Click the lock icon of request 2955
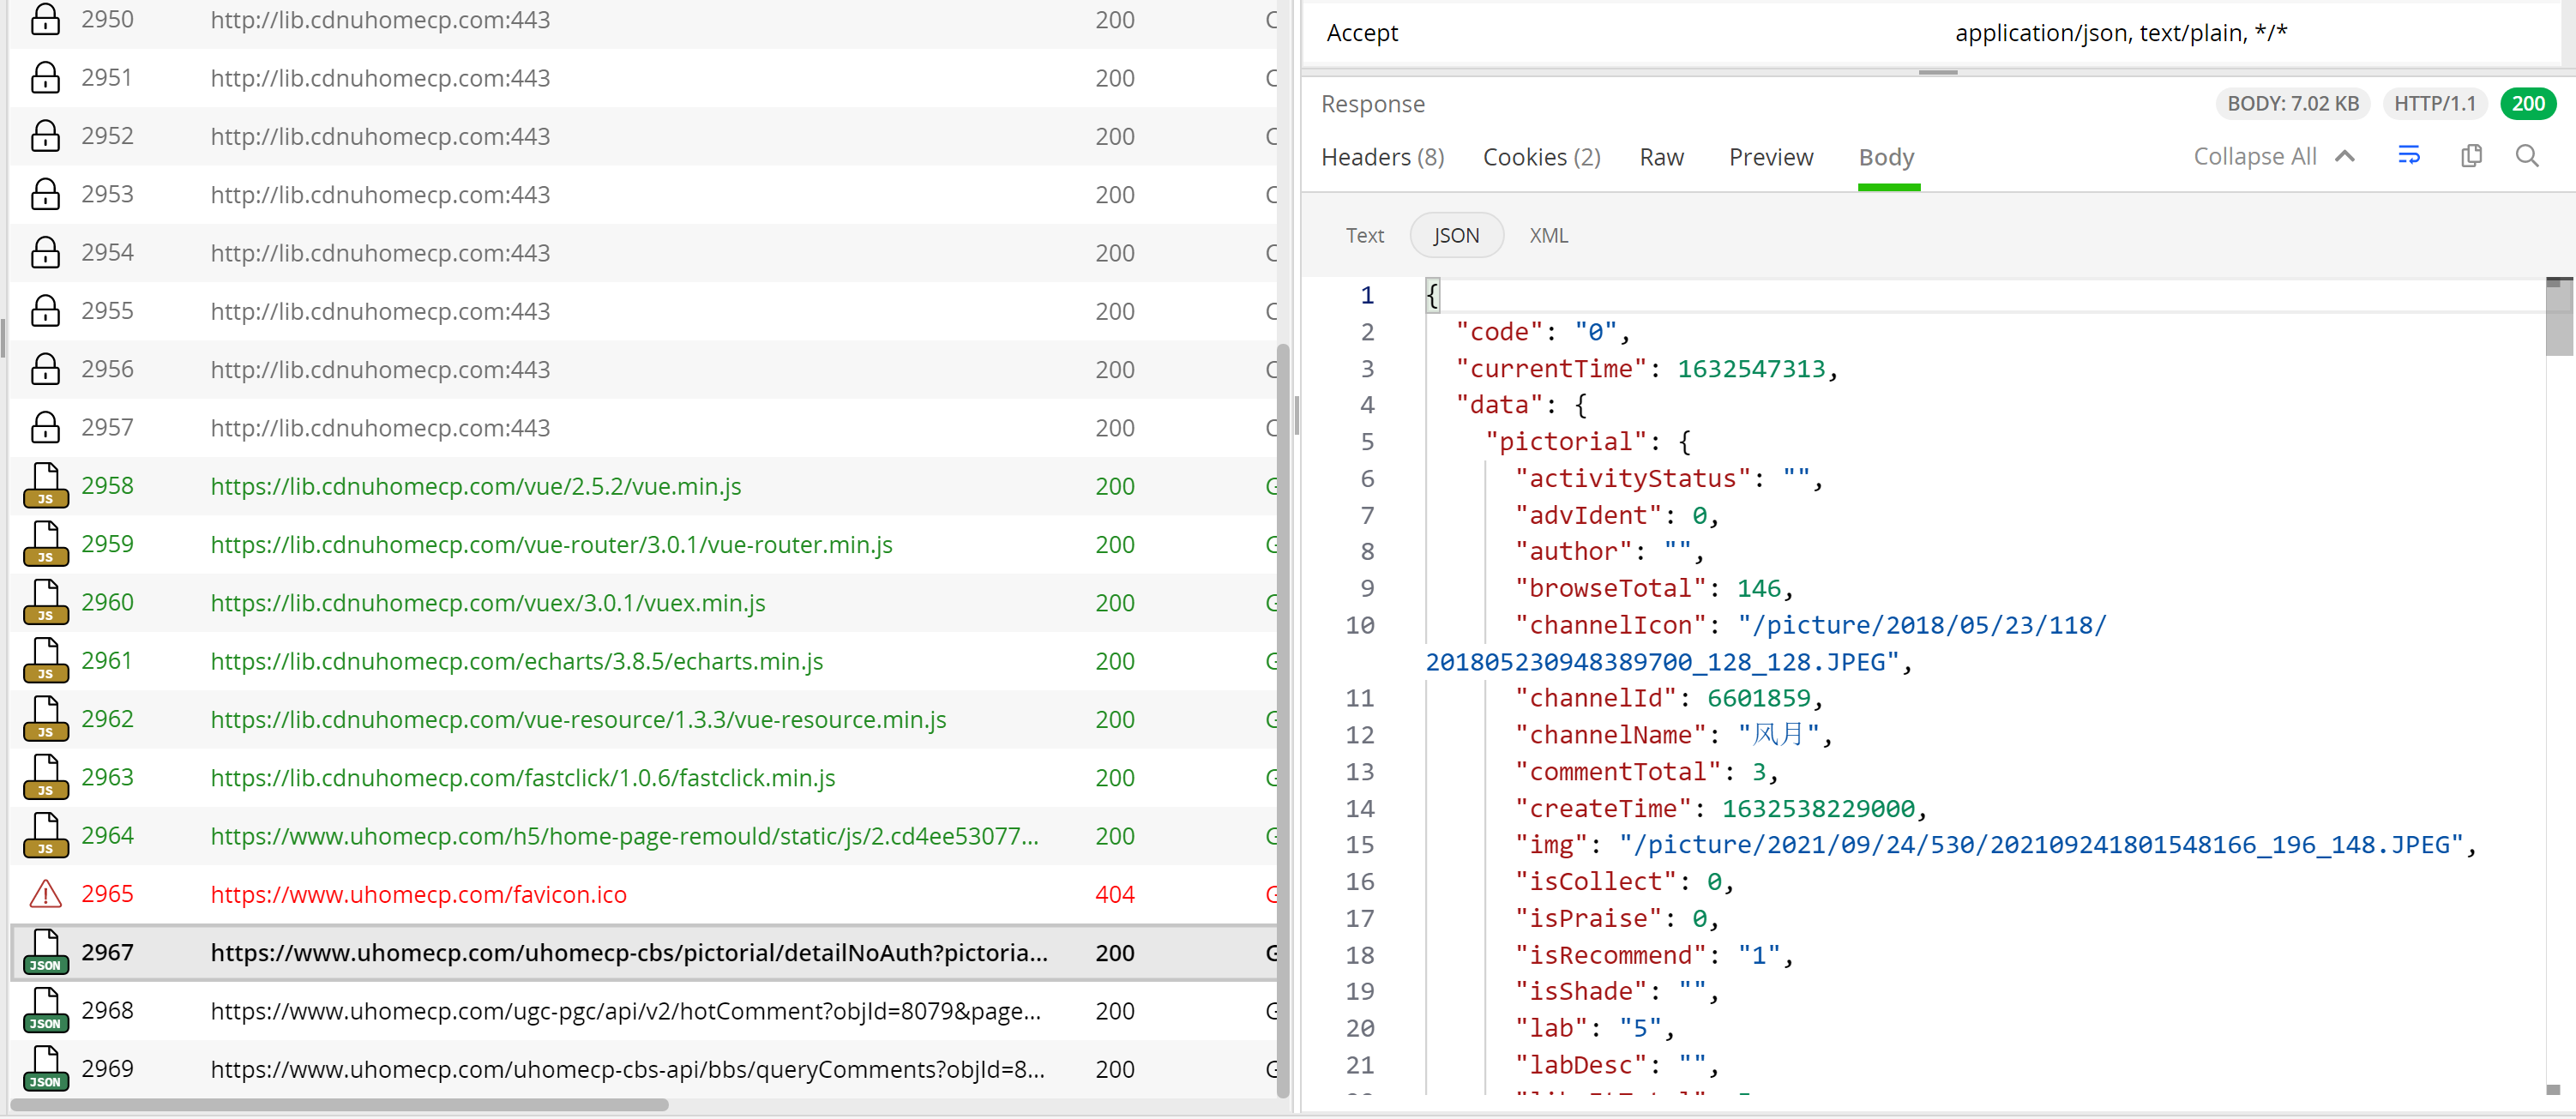This screenshot has height=1119, width=2576. tap(45, 311)
